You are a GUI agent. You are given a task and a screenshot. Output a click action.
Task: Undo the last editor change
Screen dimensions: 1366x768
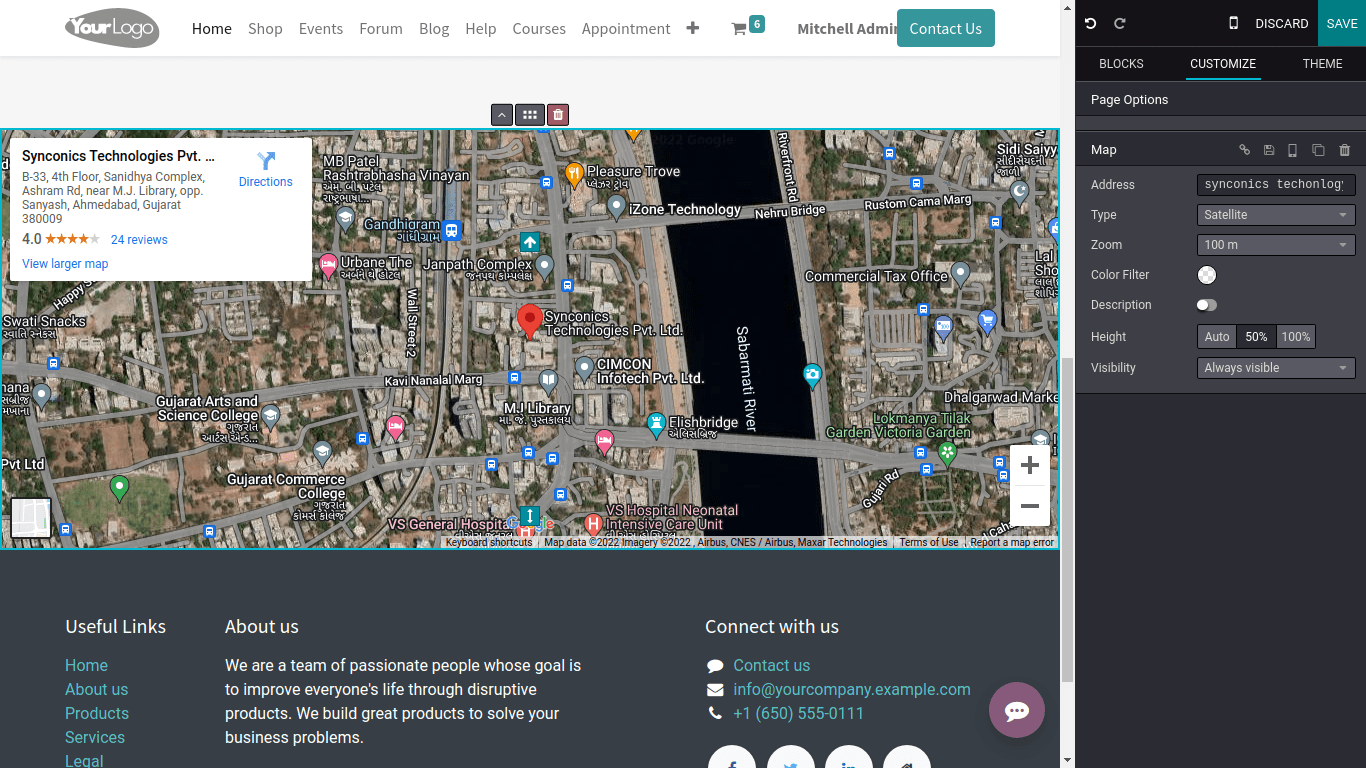coord(1091,23)
